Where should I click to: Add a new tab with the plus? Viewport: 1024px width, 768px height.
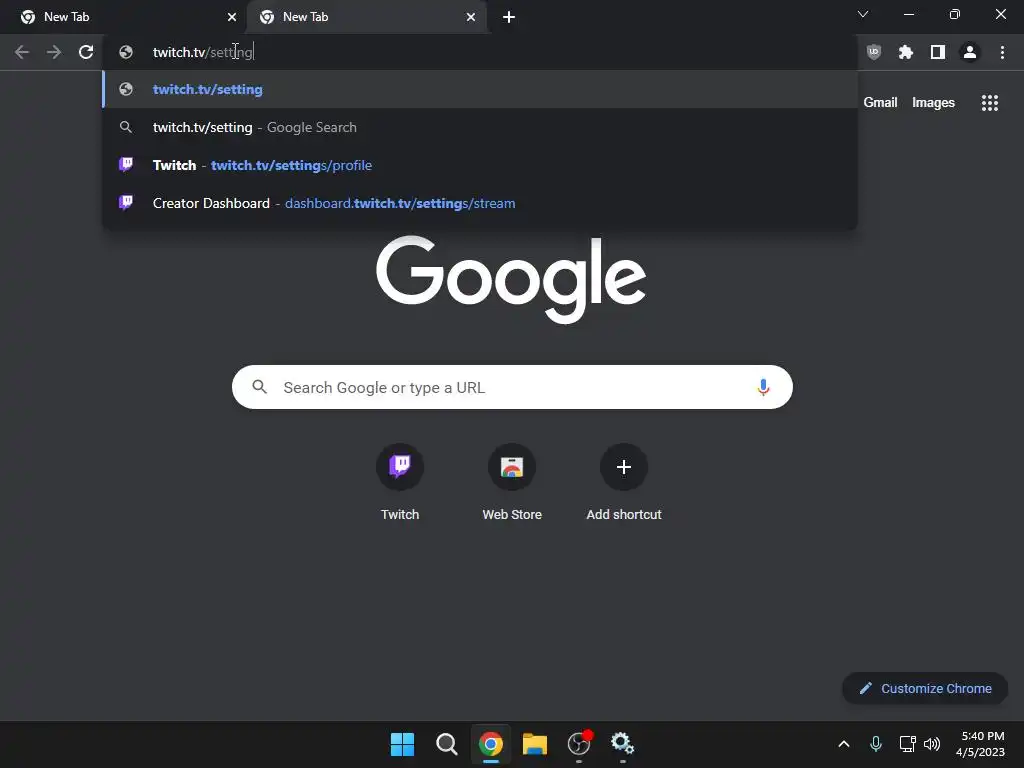tap(509, 17)
